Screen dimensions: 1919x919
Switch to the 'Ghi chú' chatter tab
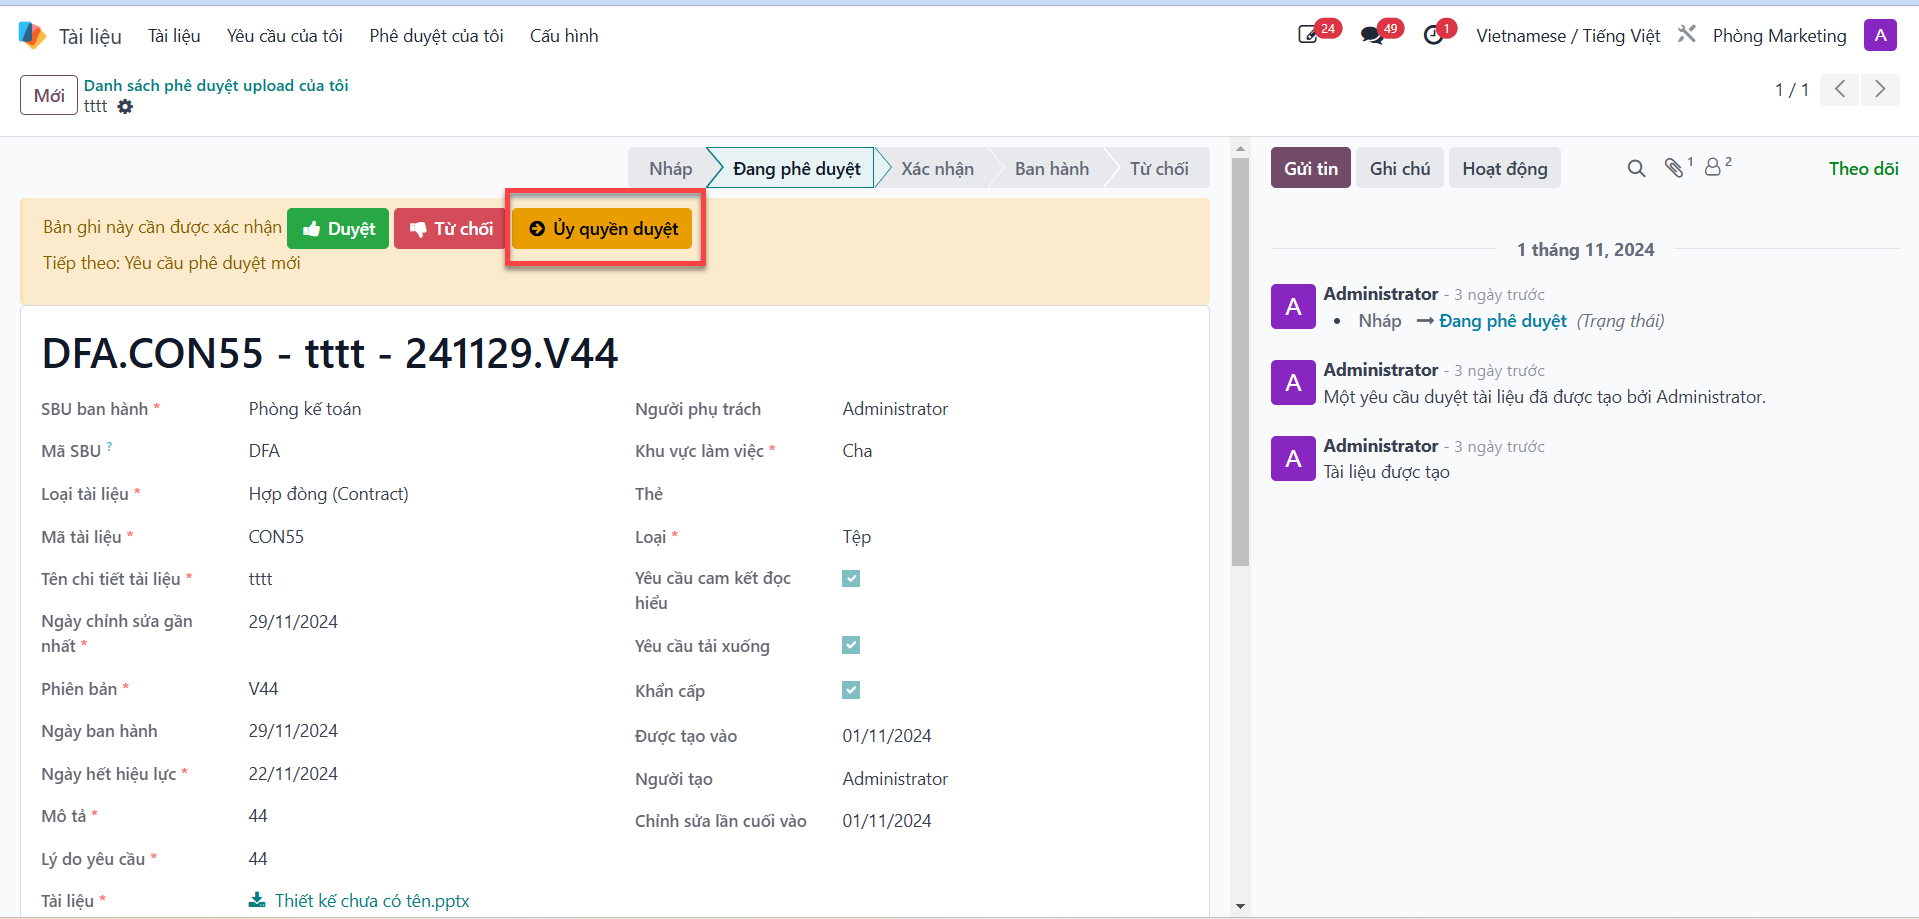1400,168
